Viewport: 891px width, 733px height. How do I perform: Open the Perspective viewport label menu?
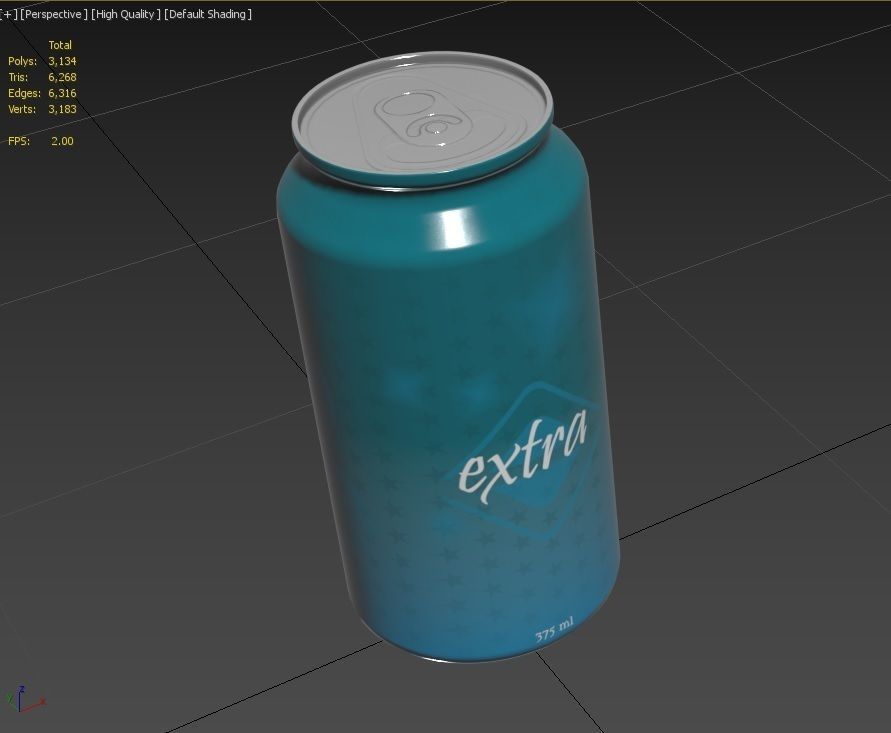click(x=54, y=14)
